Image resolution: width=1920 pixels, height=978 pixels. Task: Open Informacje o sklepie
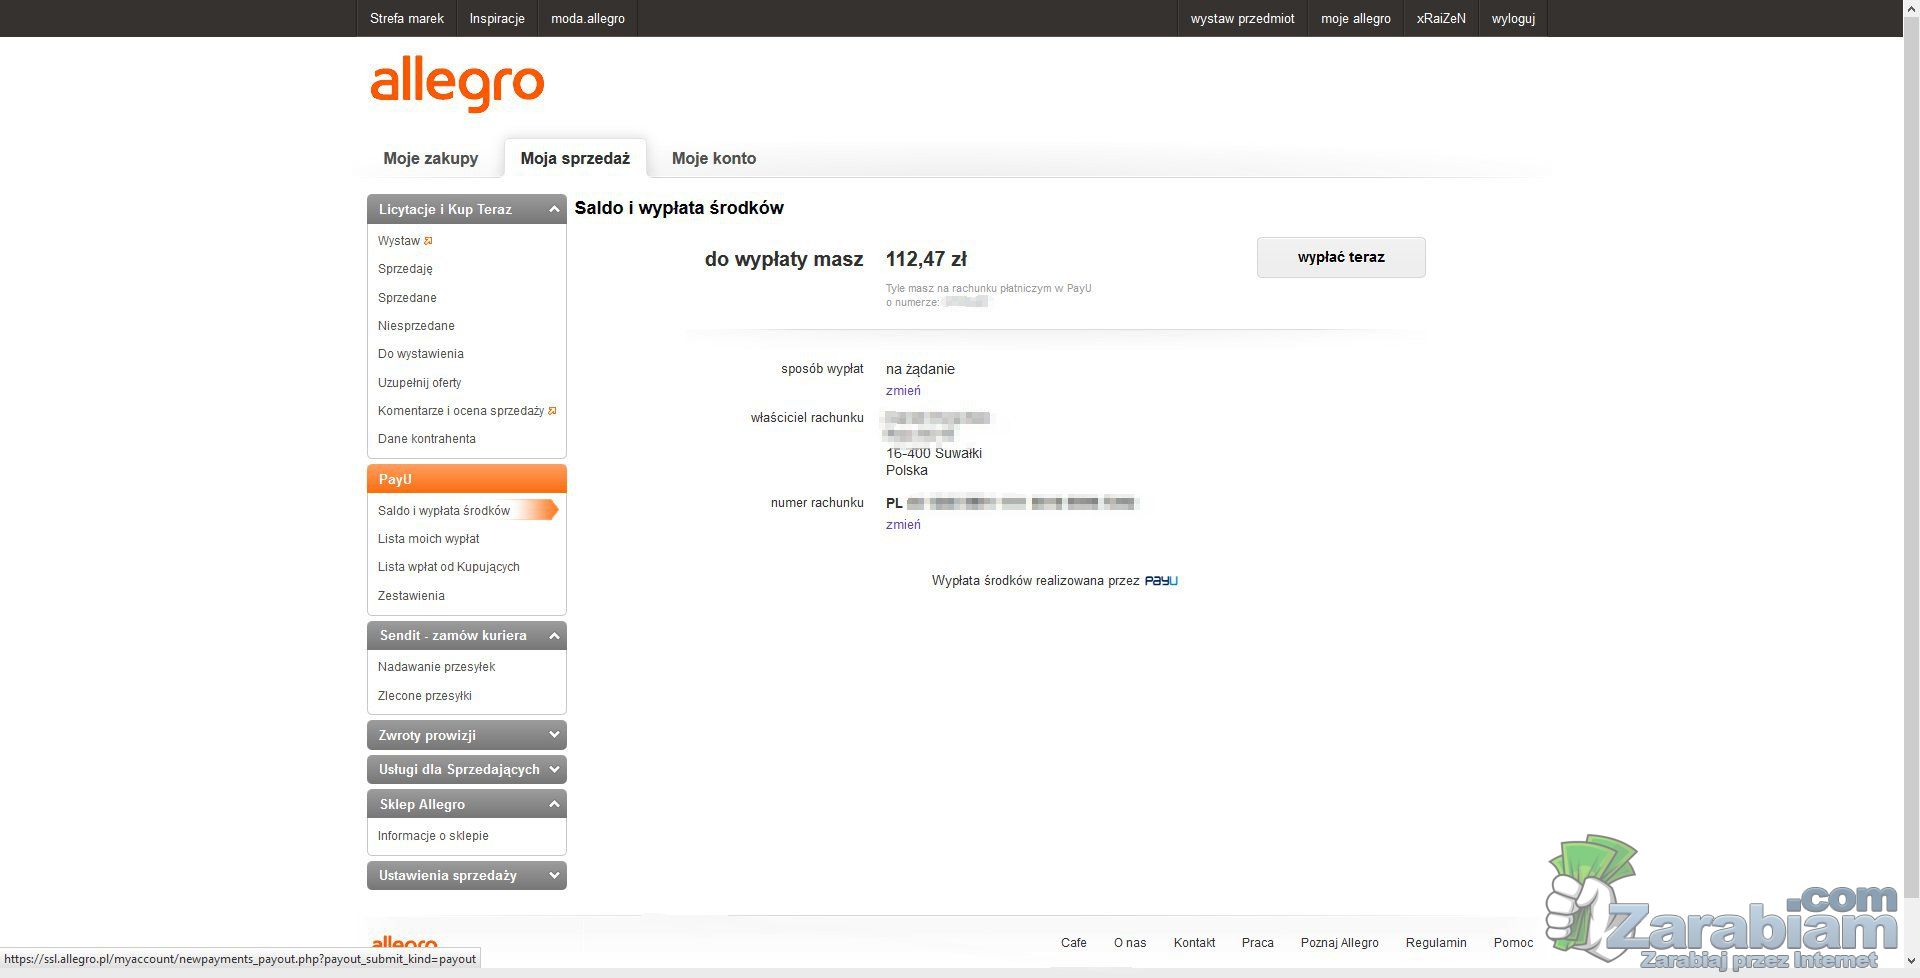pyautogui.click(x=433, y=836)
